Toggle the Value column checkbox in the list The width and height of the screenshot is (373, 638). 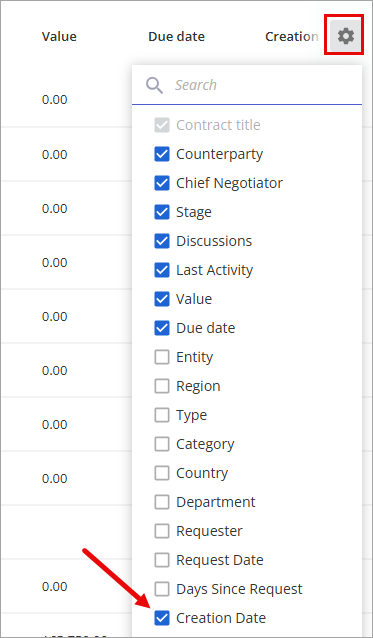click(x=162, y=299)
